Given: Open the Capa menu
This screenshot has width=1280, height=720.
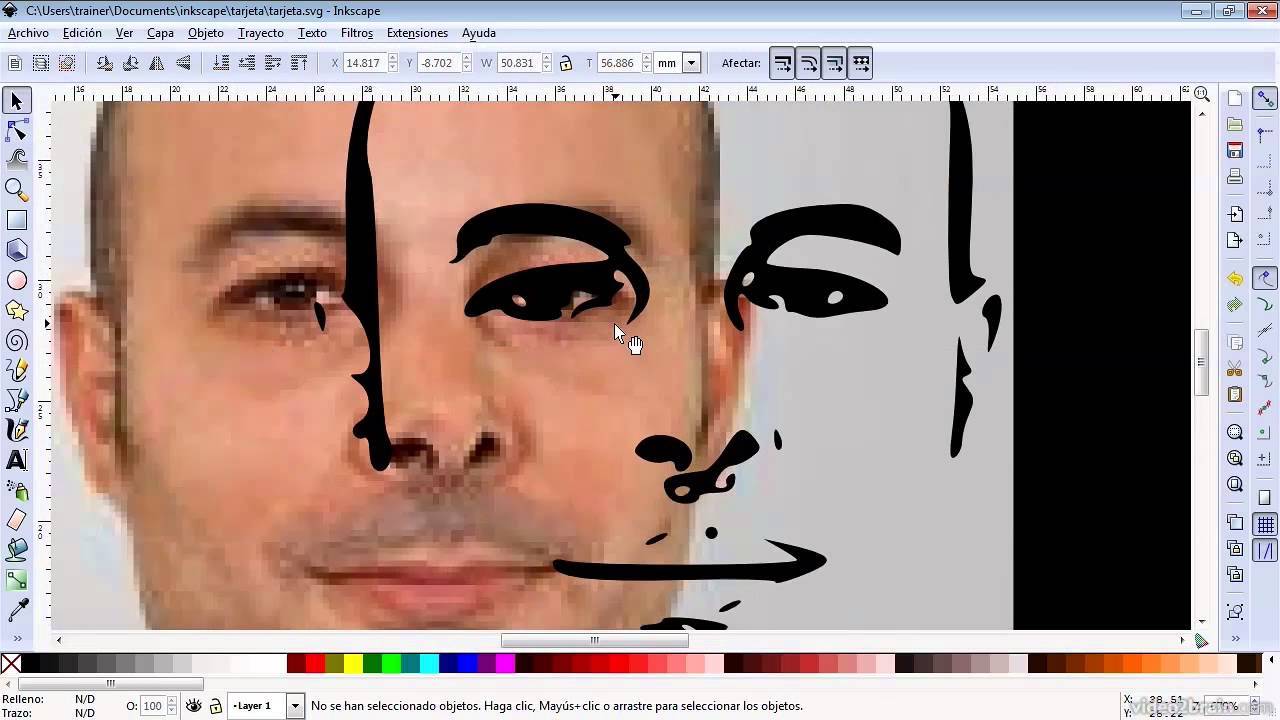Looking at the screenshot, I should (160, 33).
